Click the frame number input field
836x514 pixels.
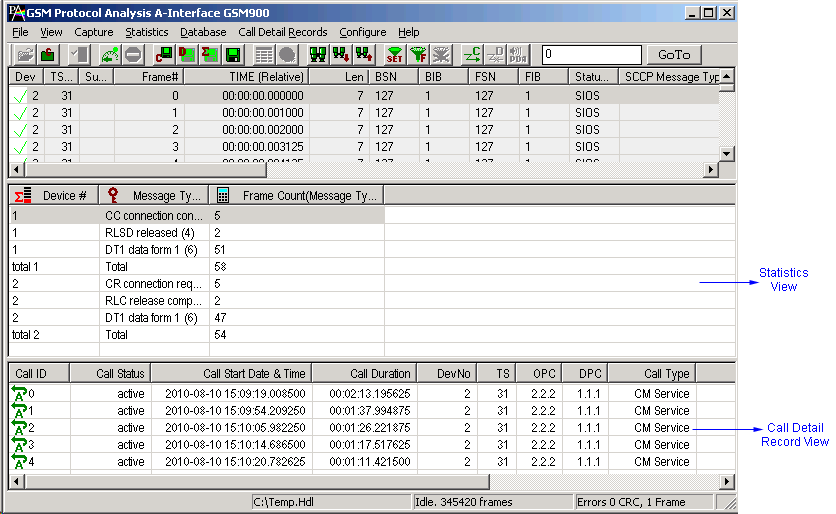pos(591,54)
